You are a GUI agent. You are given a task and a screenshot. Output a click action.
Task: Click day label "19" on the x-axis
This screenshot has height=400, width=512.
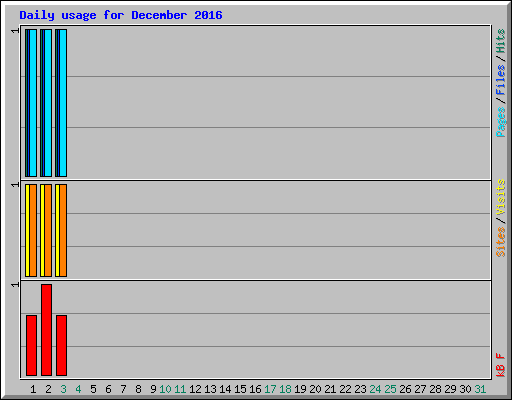point(300,389)
